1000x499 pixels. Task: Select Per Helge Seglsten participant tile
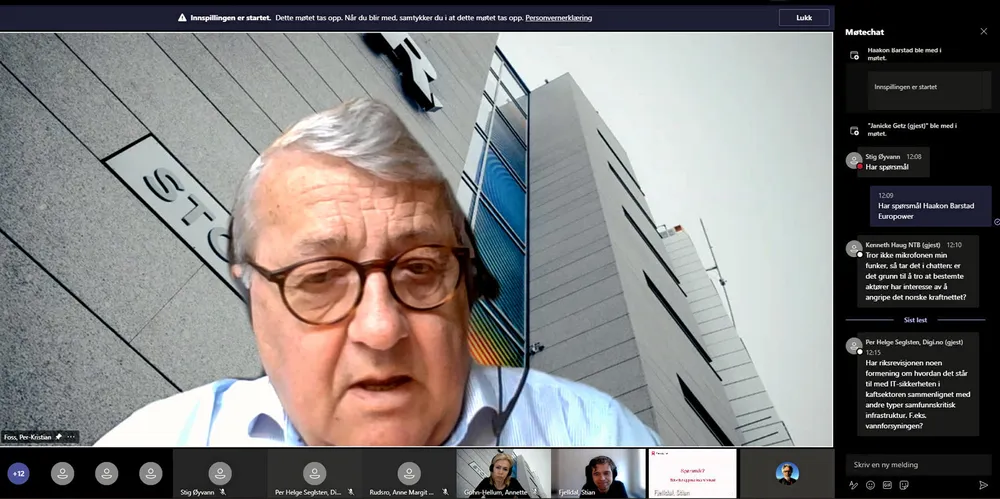(x=314, y=474)
